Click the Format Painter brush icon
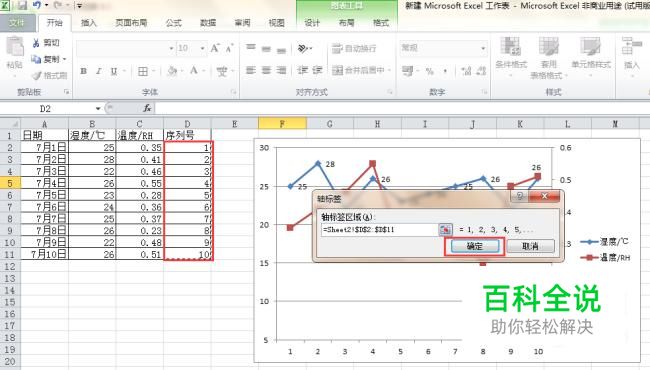The width and height of the screenshot is (650, 370). pos(36,75)
